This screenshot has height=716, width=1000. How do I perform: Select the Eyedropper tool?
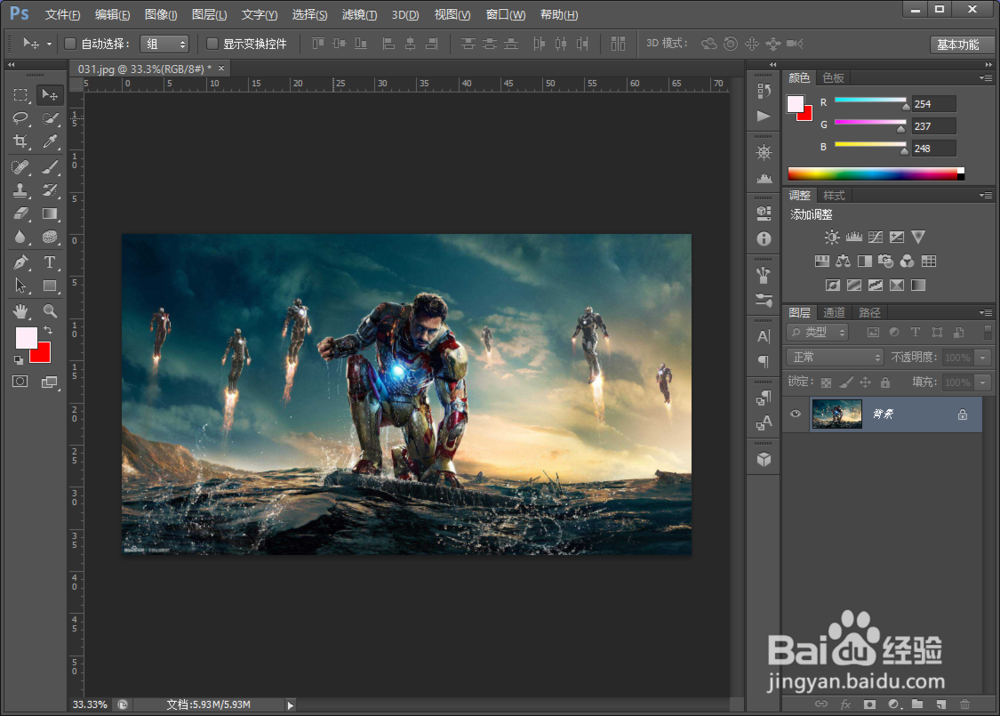pos(50,141)
